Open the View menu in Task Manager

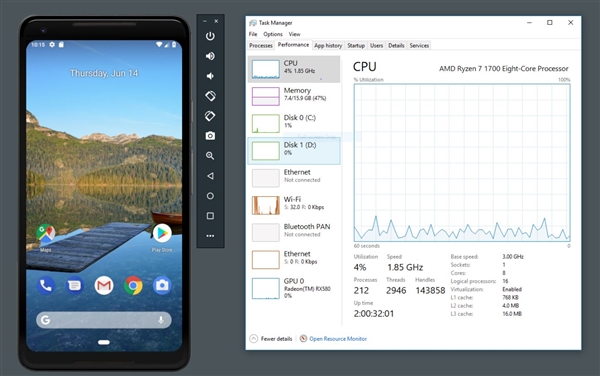pyautogui.click(x=294, y=34)
